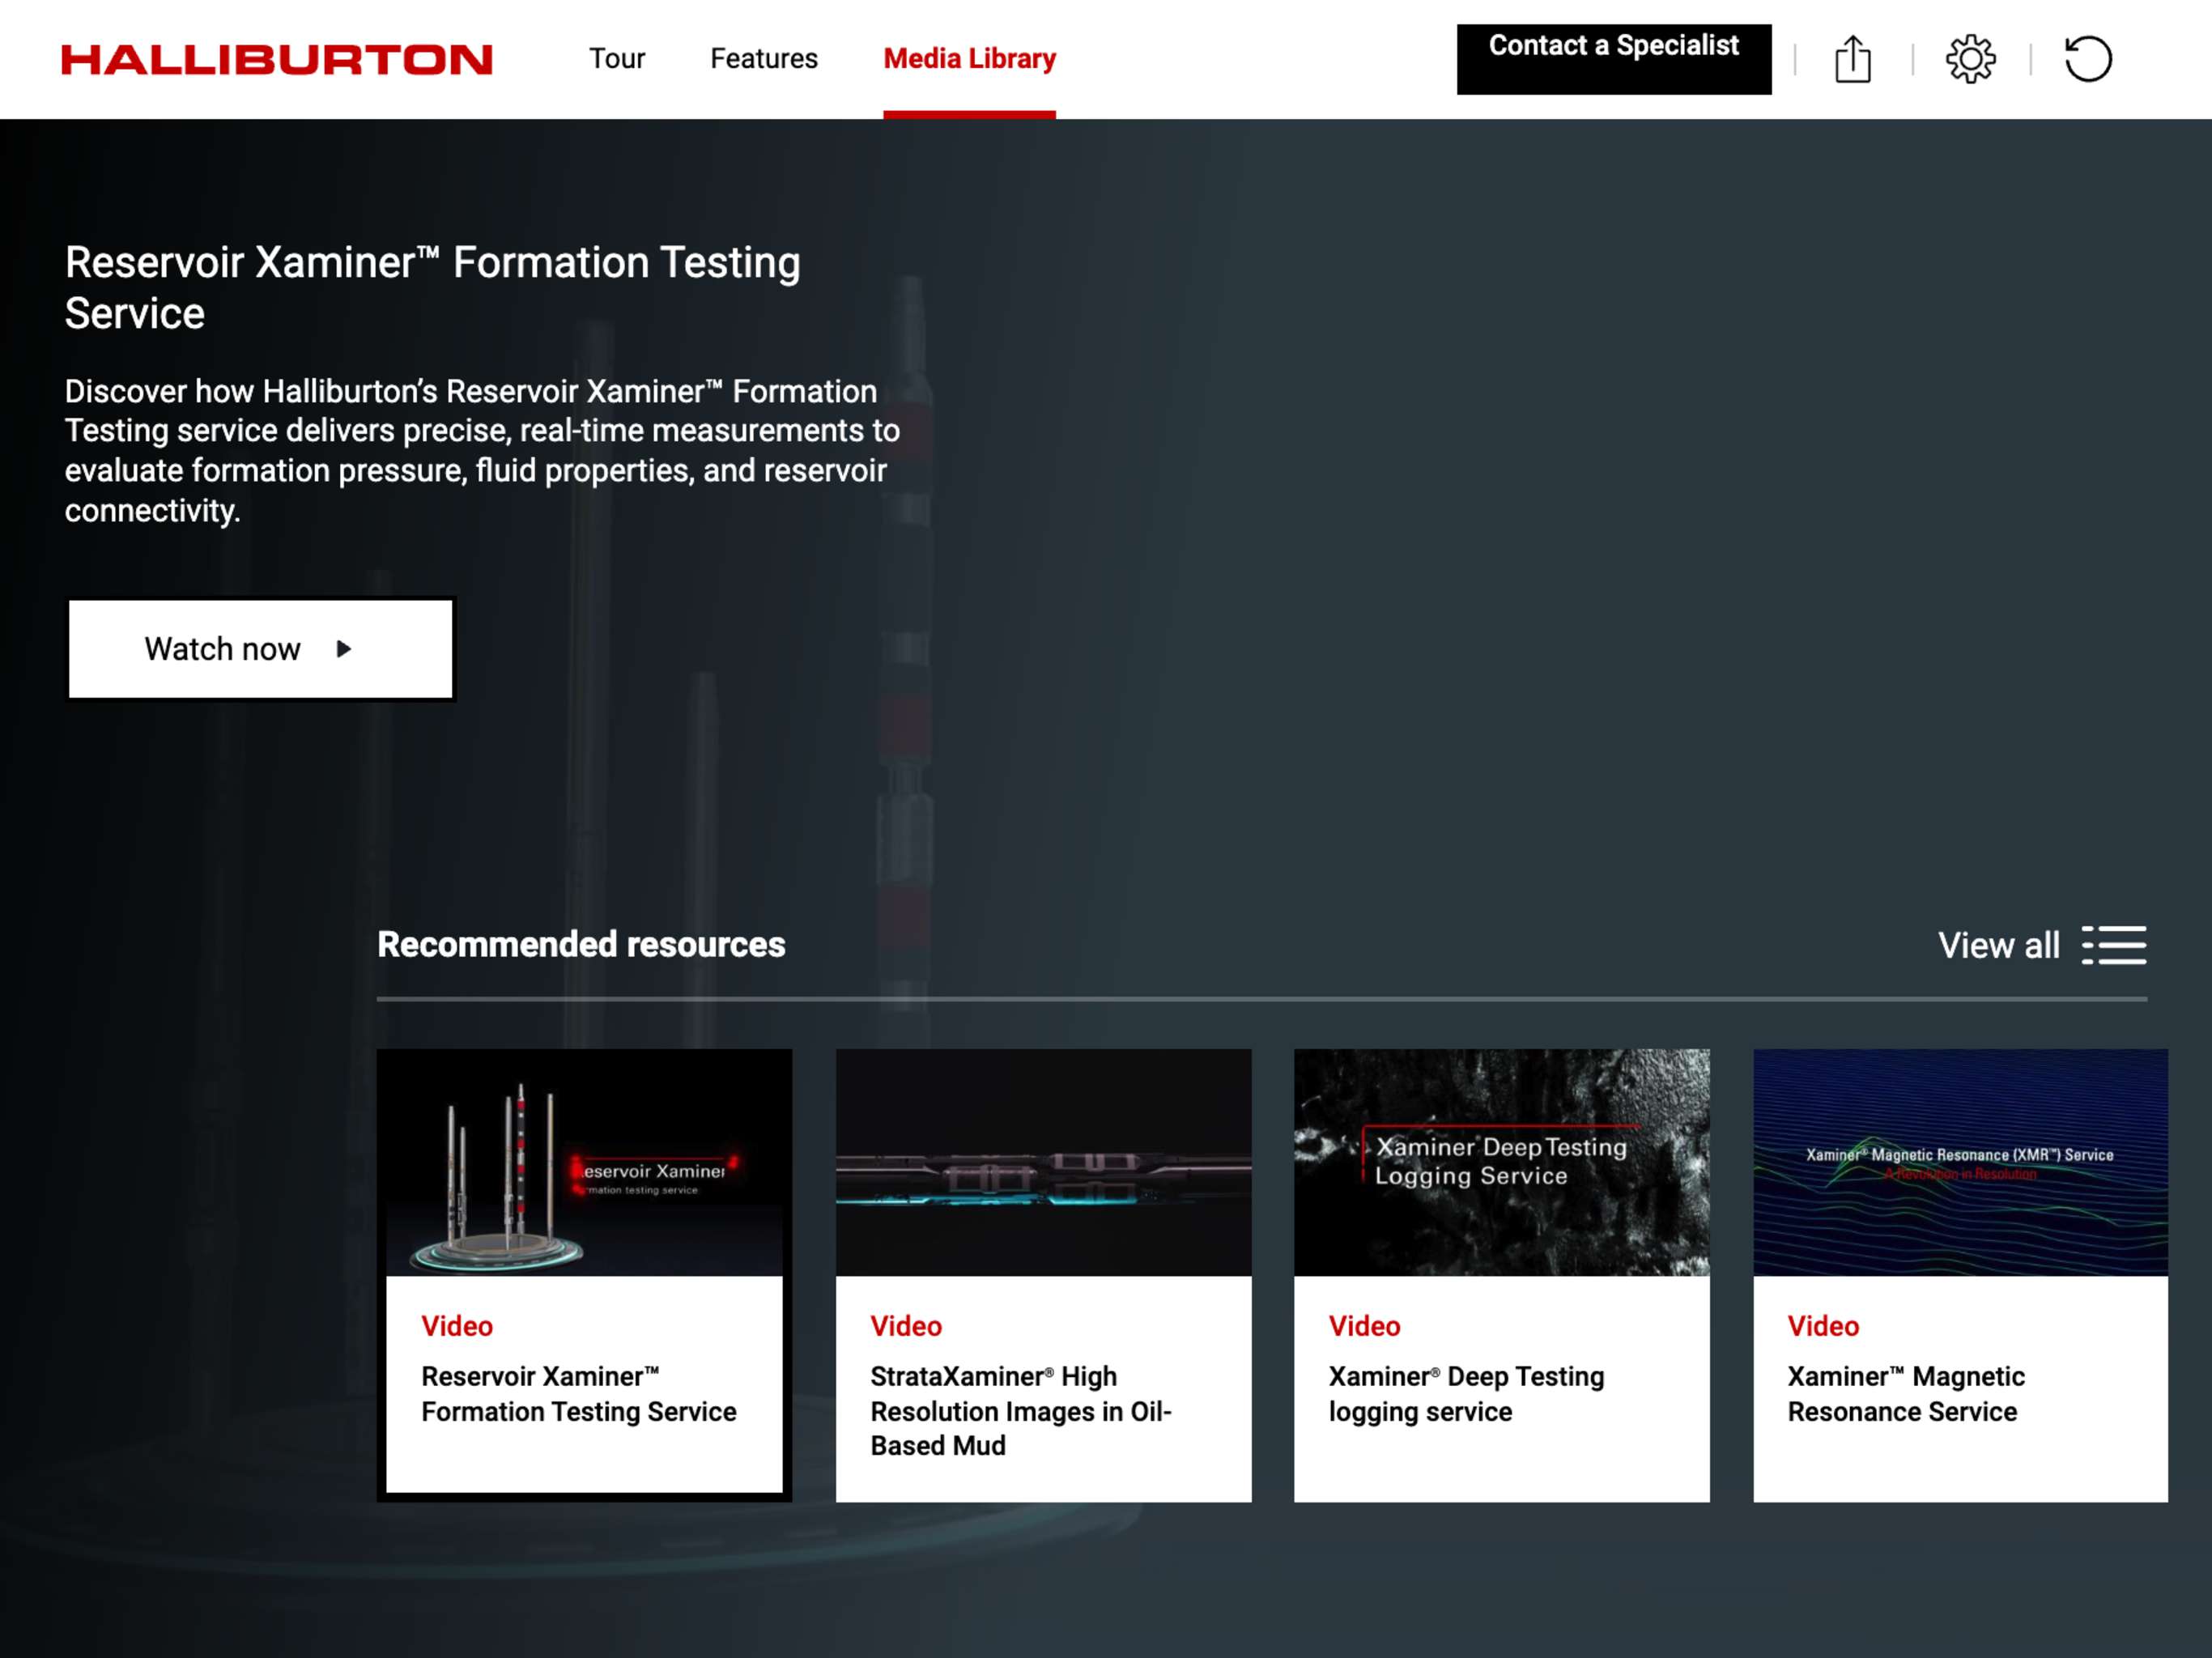Screen dimensions: 2212x1658
Task: Click the description paragraph starting 'Discover how Halliburton's'
Action: [x=482, y=451]
